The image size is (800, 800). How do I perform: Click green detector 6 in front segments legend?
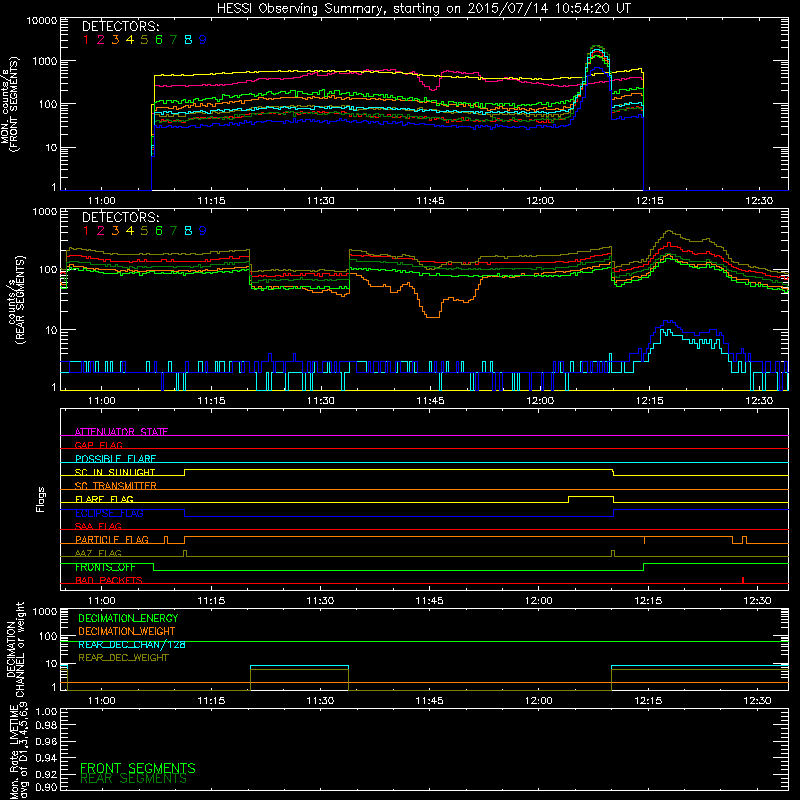click(159, 40)
